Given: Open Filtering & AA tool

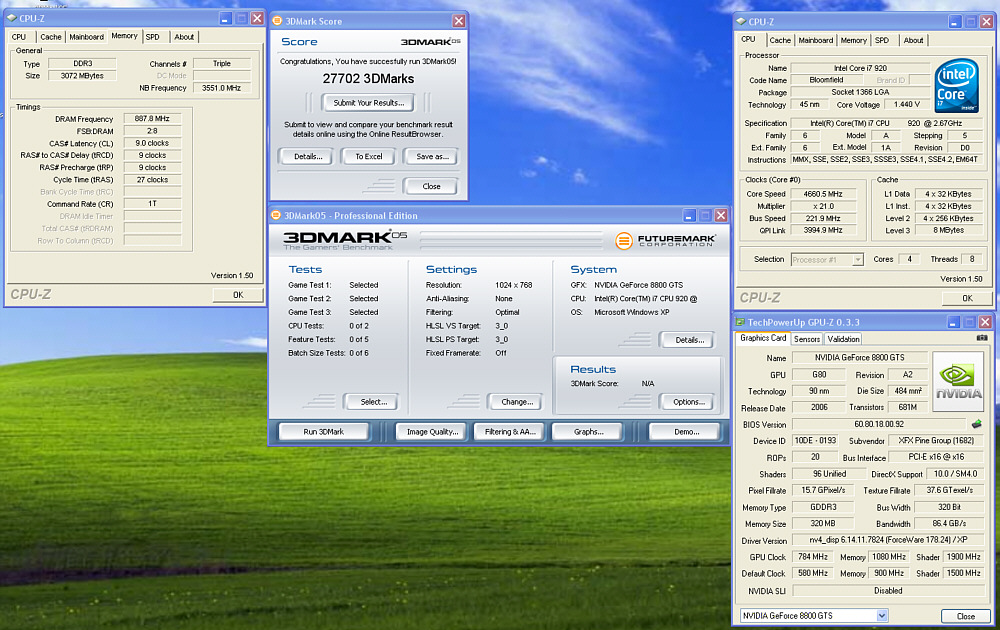Looking at the screenshot, I should [510, 432].
